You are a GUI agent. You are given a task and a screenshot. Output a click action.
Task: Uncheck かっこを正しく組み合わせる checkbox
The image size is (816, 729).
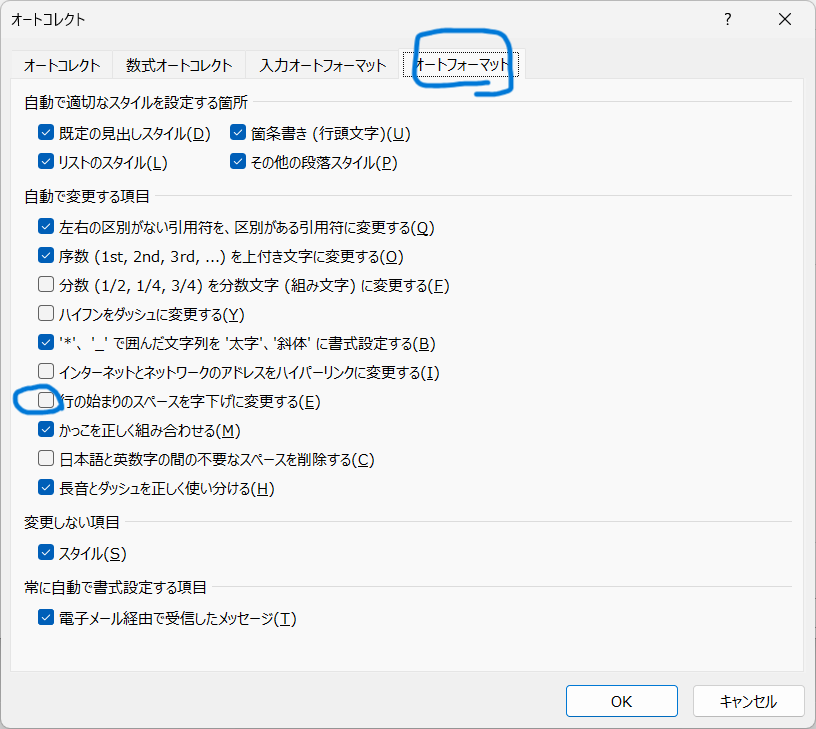tap(46, 430)
